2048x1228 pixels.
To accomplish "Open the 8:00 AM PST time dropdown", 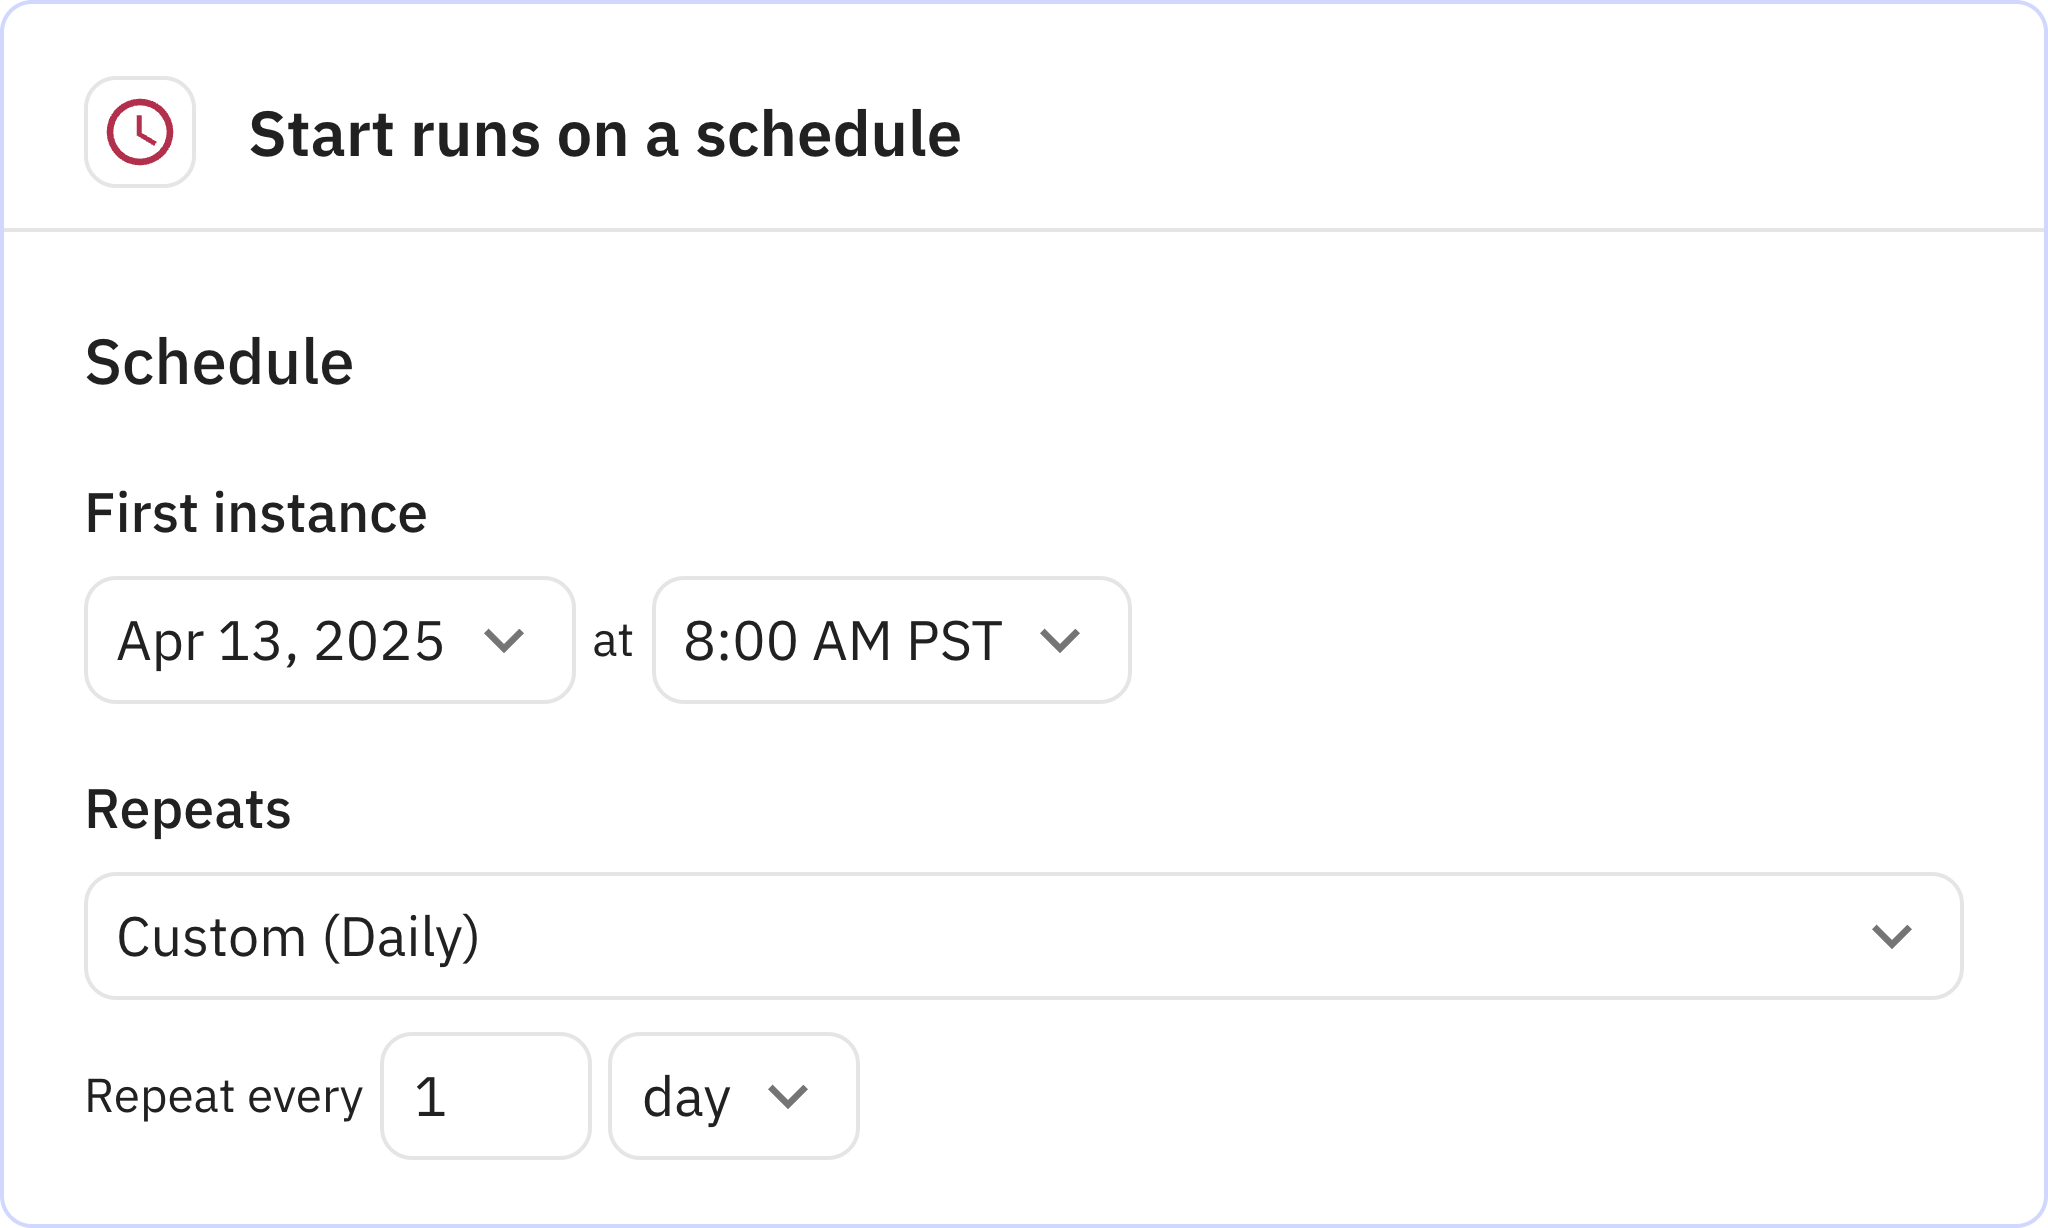I will (x=890, y=640).
